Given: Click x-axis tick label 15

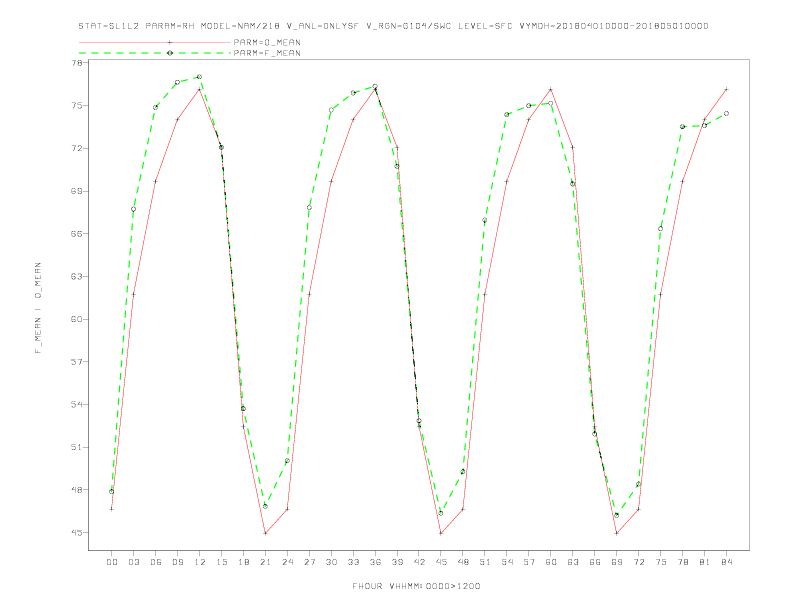Looking at the screenshot, I should (x=221, y=562).
